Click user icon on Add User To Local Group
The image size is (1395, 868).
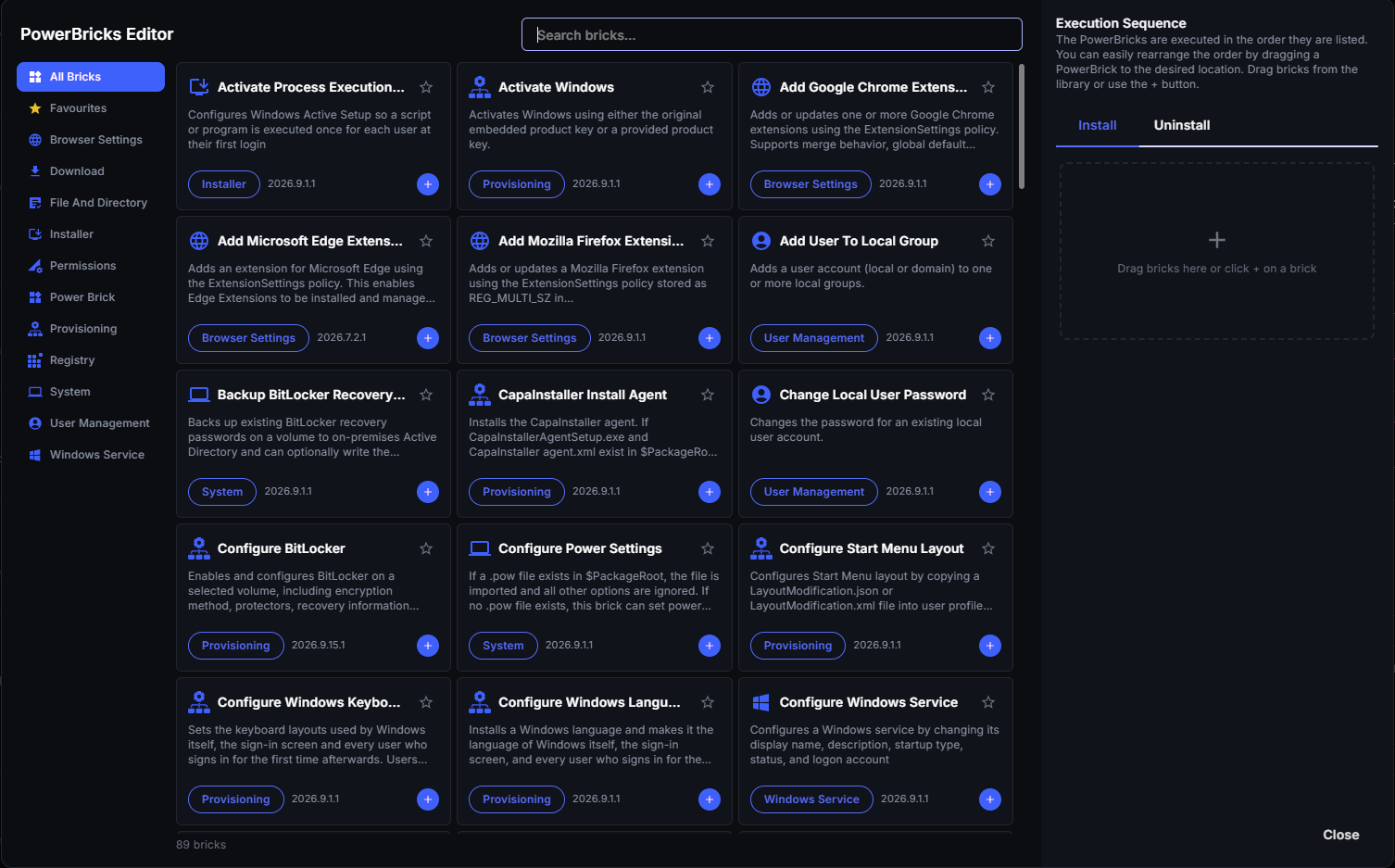click(761, 241)
